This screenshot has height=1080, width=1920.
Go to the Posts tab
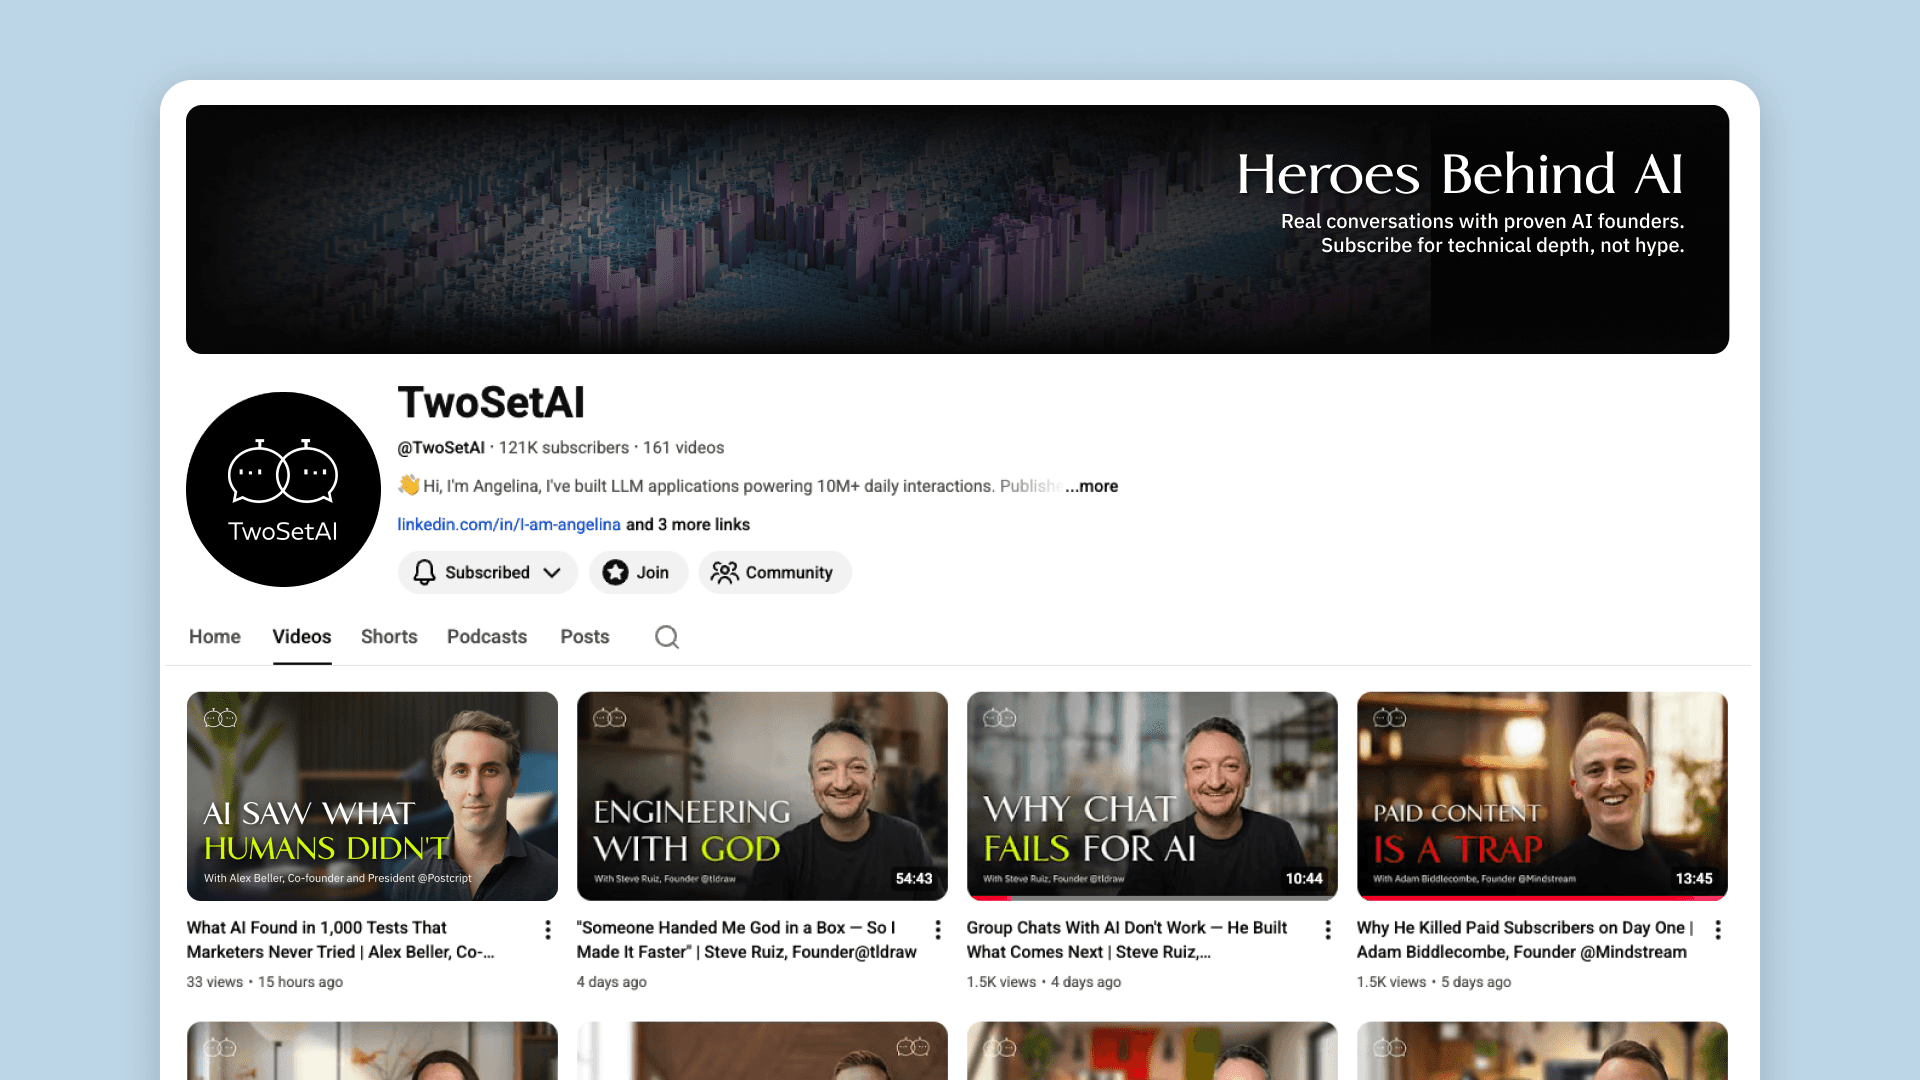[x=585, y=637]
